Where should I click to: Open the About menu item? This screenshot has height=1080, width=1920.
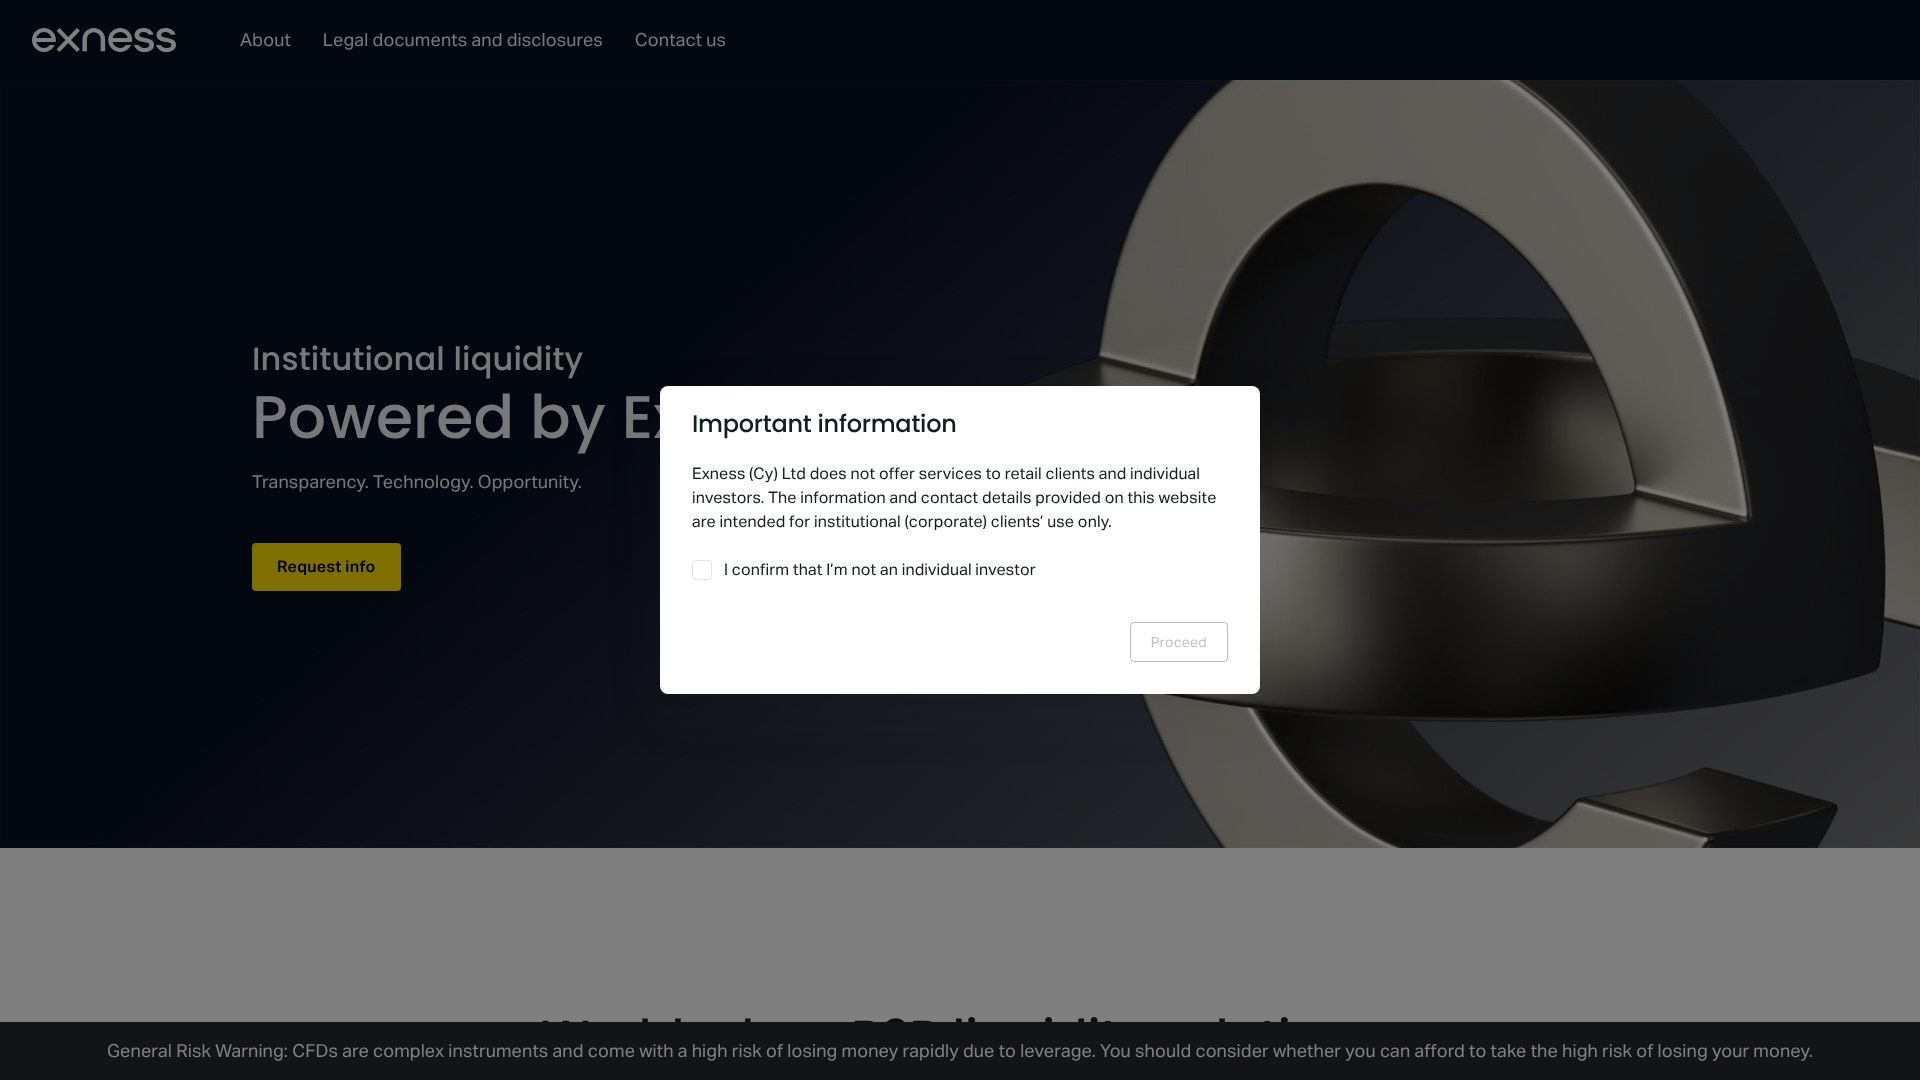click(x=265, y=40)
